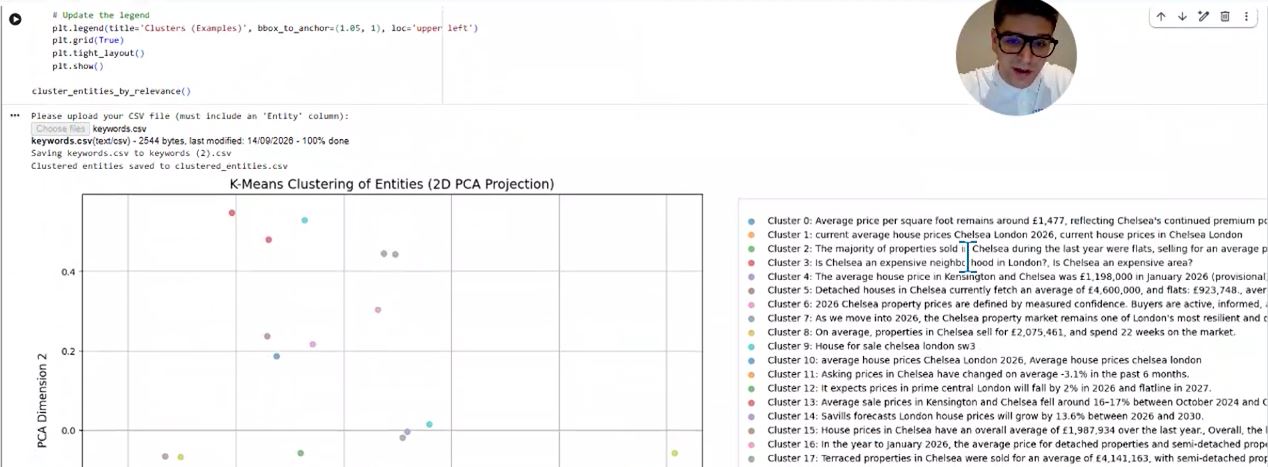Click the topmost red scatter point in plot
Image resolution: width=1268 pixels, height=467 pixels.
pyautogui.click(x=232, y=212)
